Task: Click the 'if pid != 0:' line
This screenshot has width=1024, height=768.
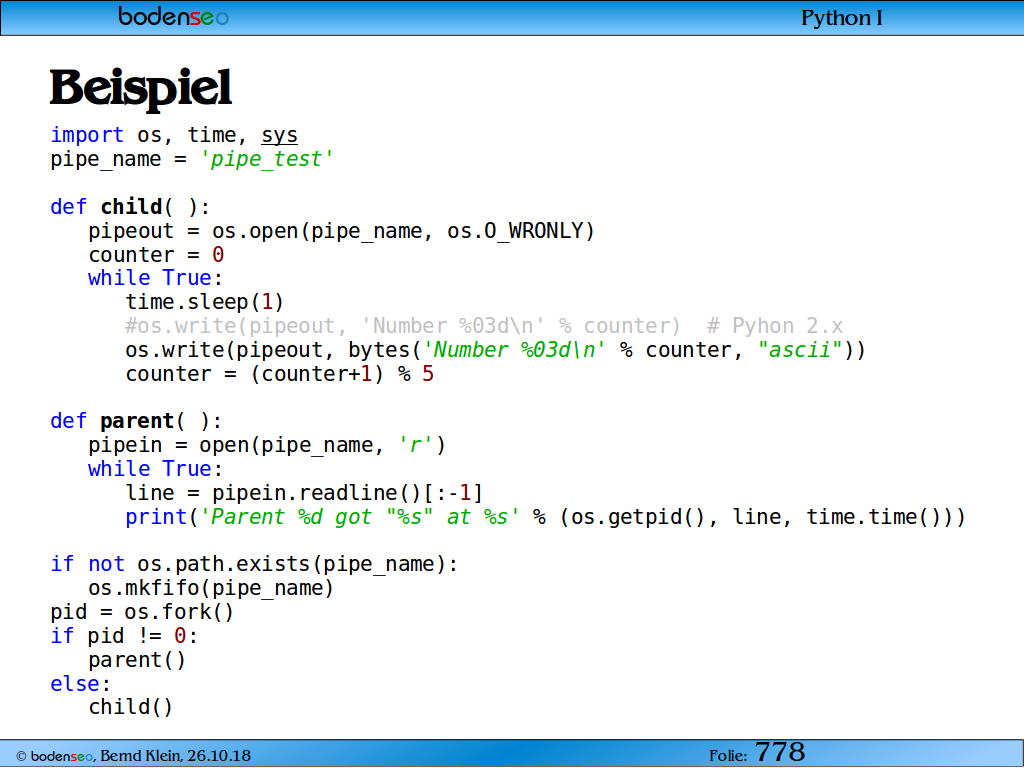Action: pos(124,636)
